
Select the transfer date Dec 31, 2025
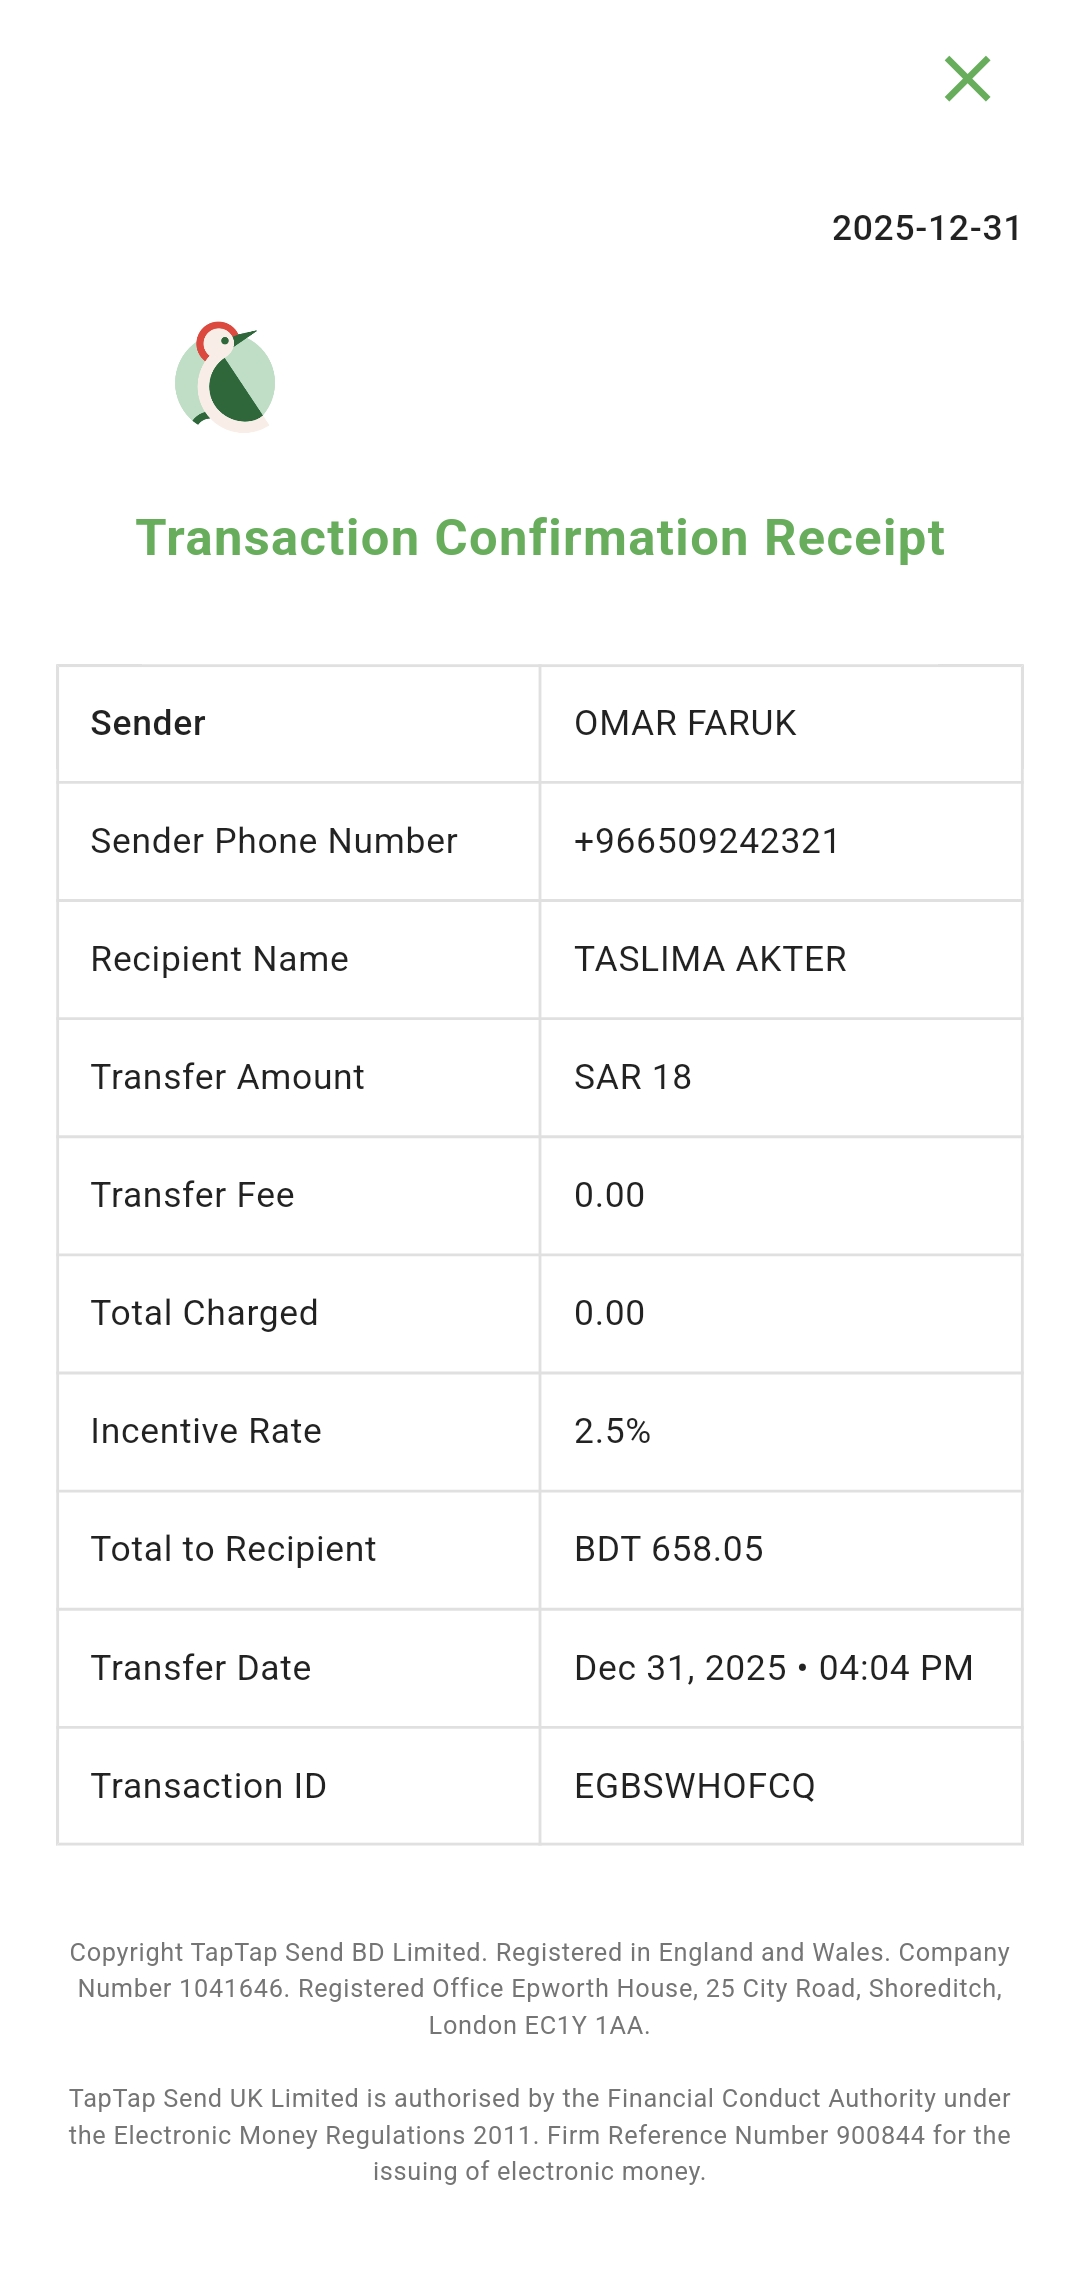tap(680, 1668)
